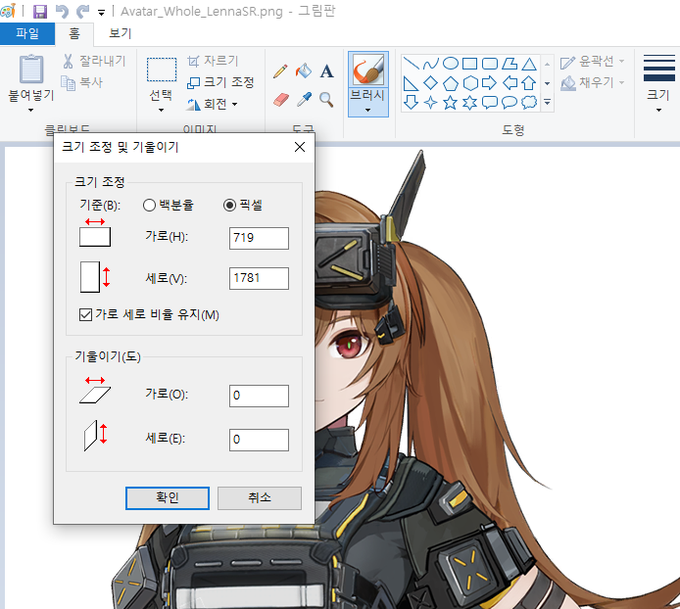Open Quick Access Toolbar customize dropdown

(101, 13)
